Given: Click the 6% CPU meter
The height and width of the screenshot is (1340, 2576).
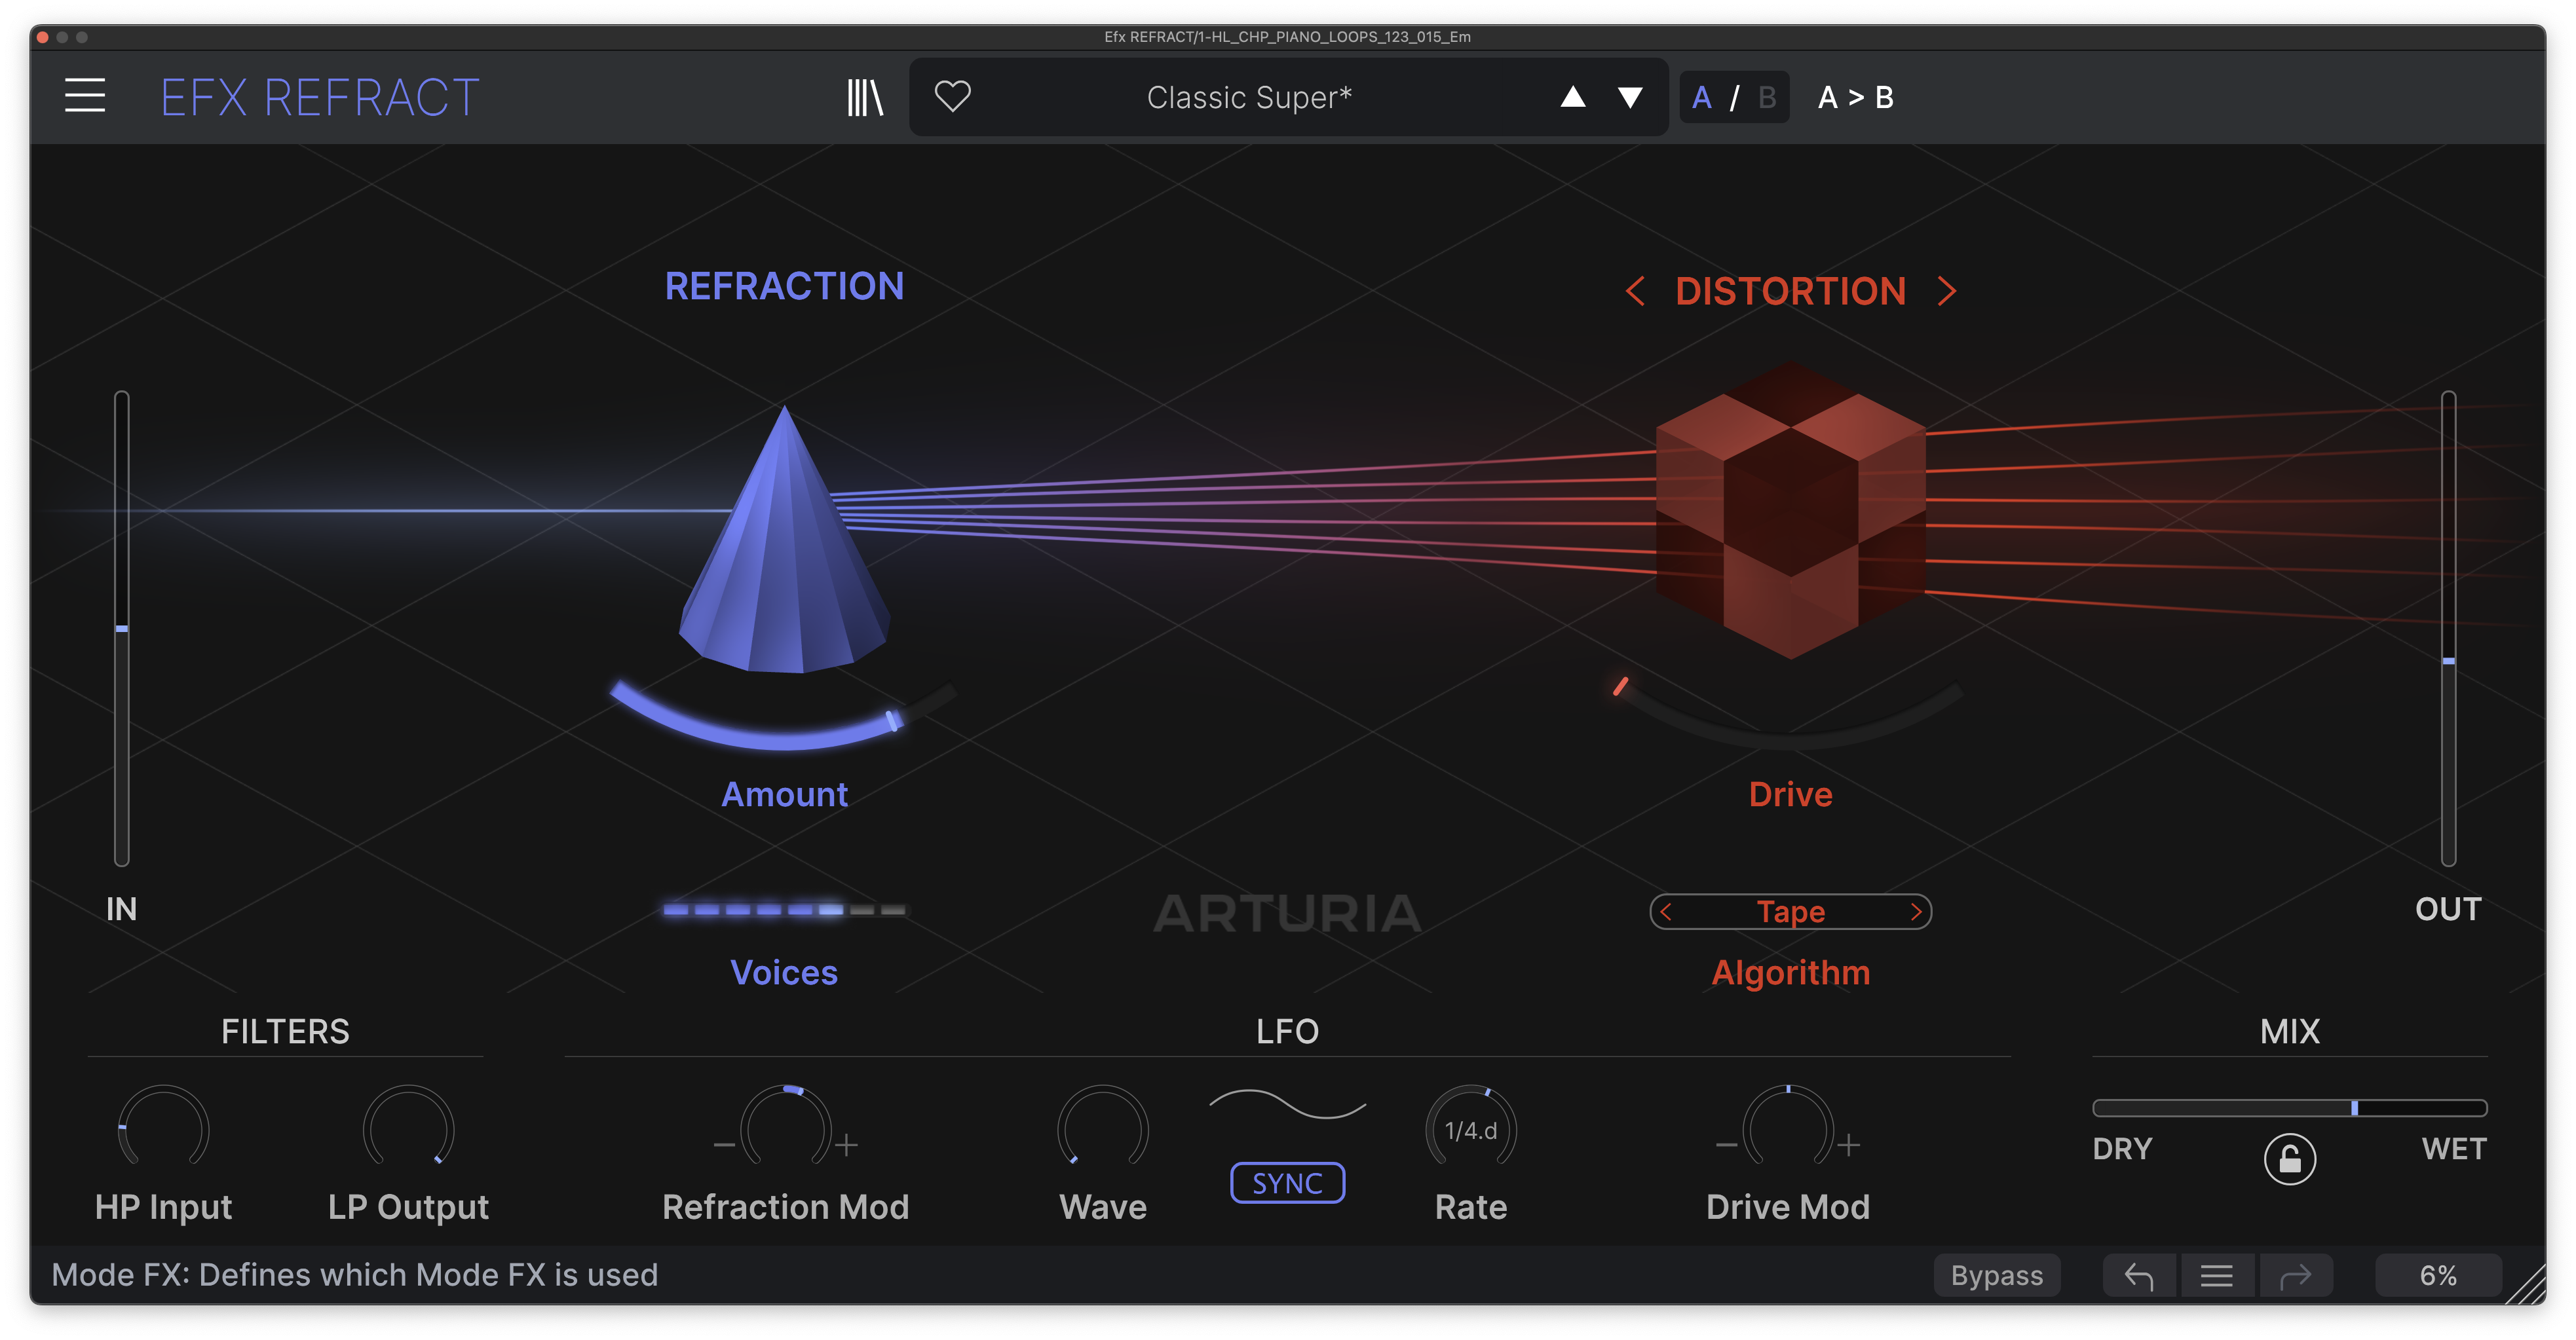Looking at the screenshot, I should [2437, 1276].
